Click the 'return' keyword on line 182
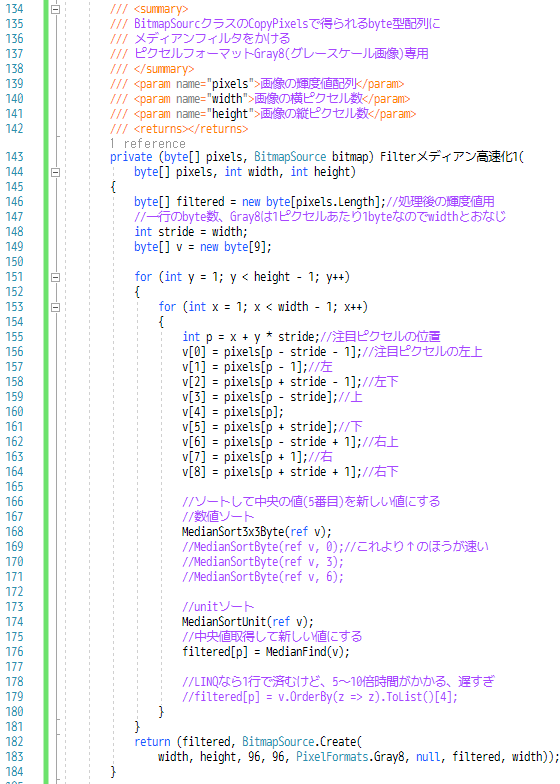560x784 pixels. (152, 742)
